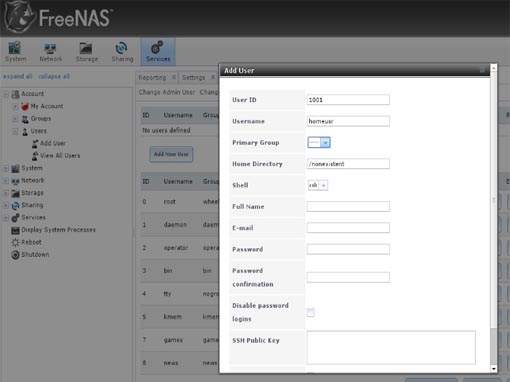Click the System tree node icon
The height and width of the screenshot is (382, 510).
pos(15,168)
